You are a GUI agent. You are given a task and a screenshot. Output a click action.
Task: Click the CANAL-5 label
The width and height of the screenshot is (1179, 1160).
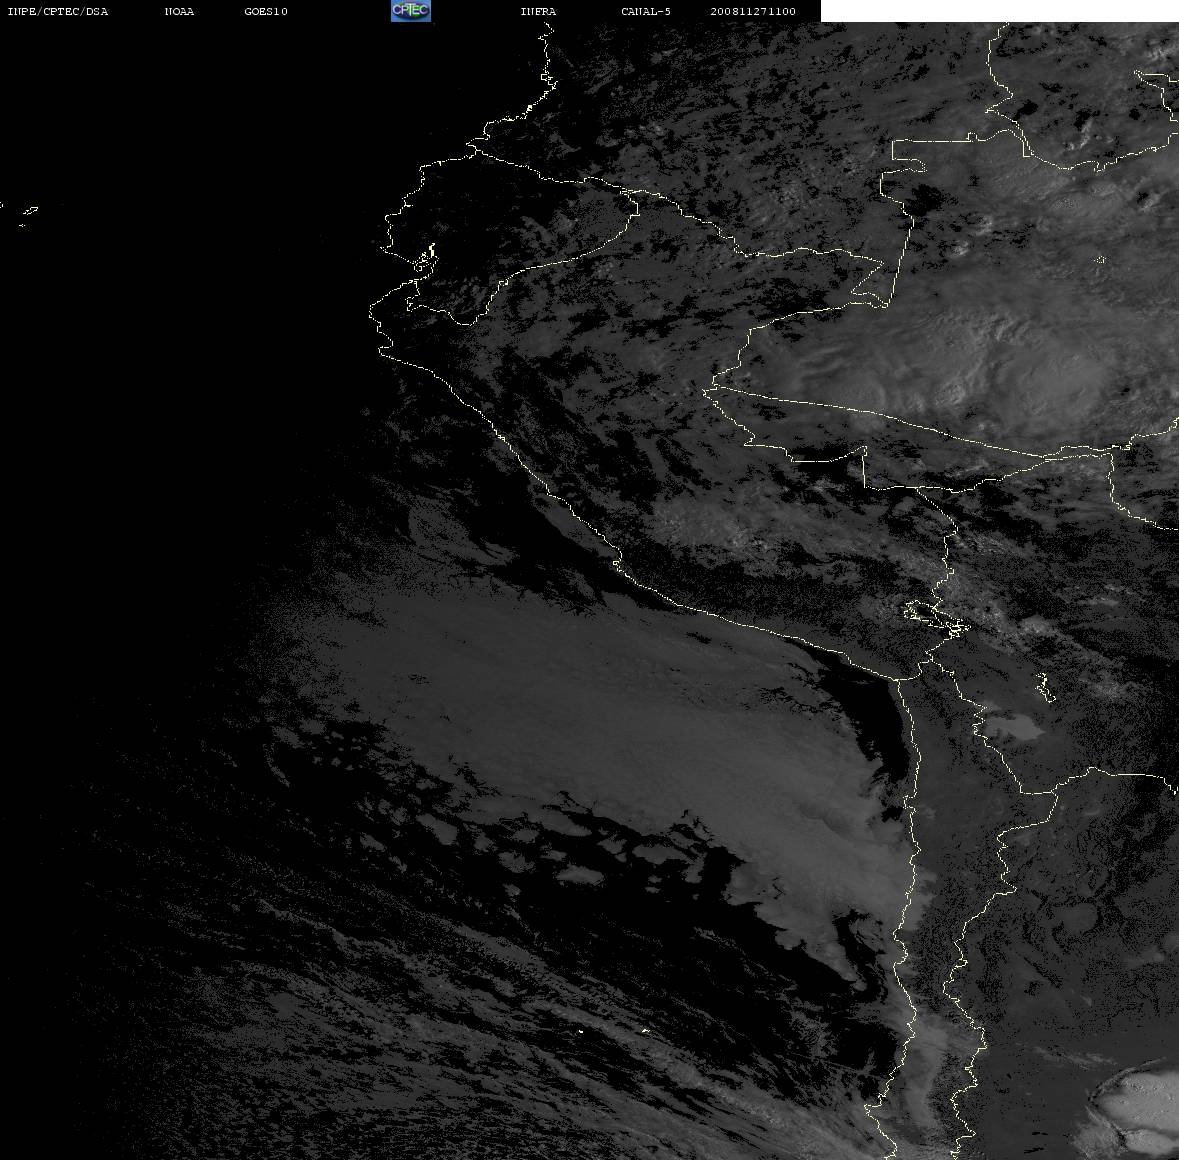[x=646, y=11]
